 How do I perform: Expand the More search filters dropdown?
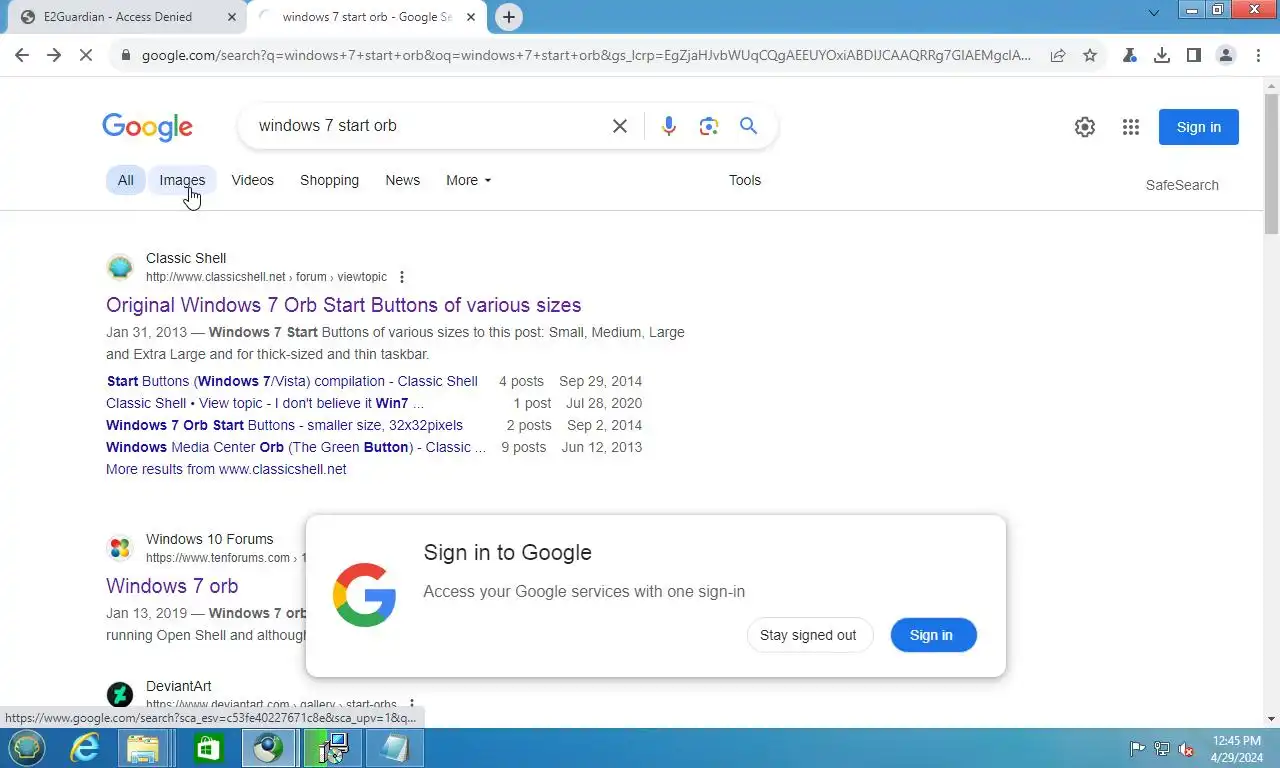468,180
